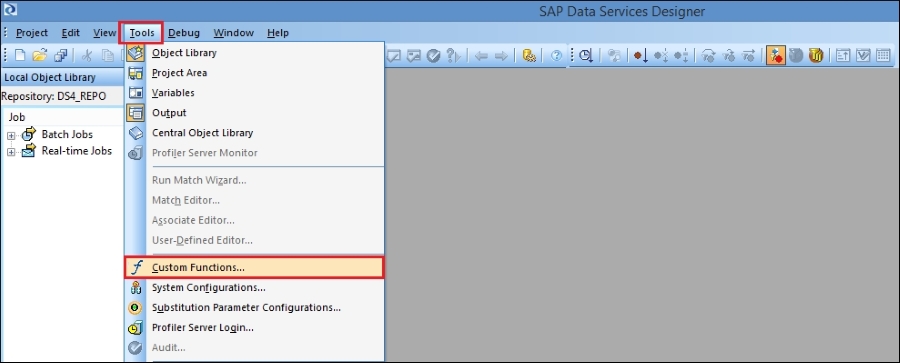Select Central Object Library menu entry
900x363 pixels.
pyautogui.click(x=254, y=133)
